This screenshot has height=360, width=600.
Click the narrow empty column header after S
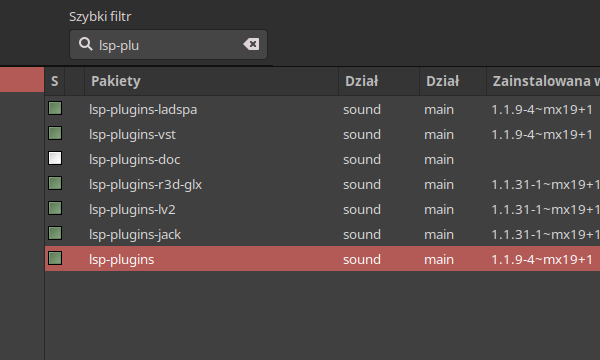[x=75, y=81]
